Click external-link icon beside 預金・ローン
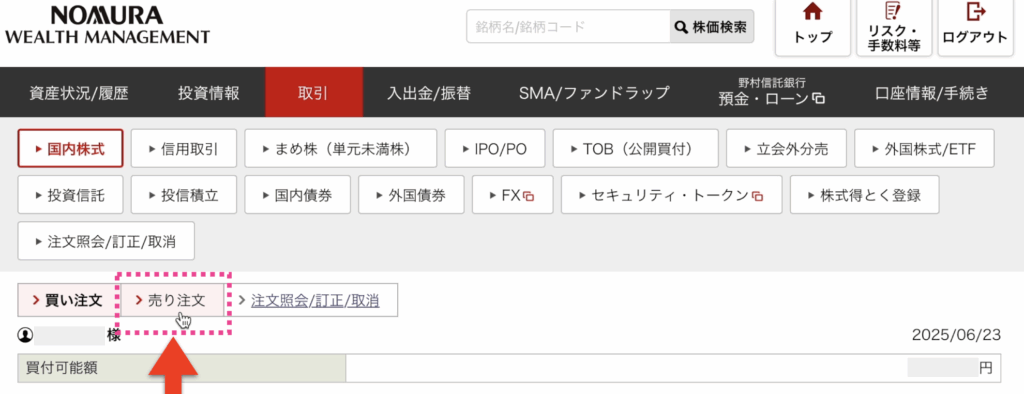 (819, 99)
